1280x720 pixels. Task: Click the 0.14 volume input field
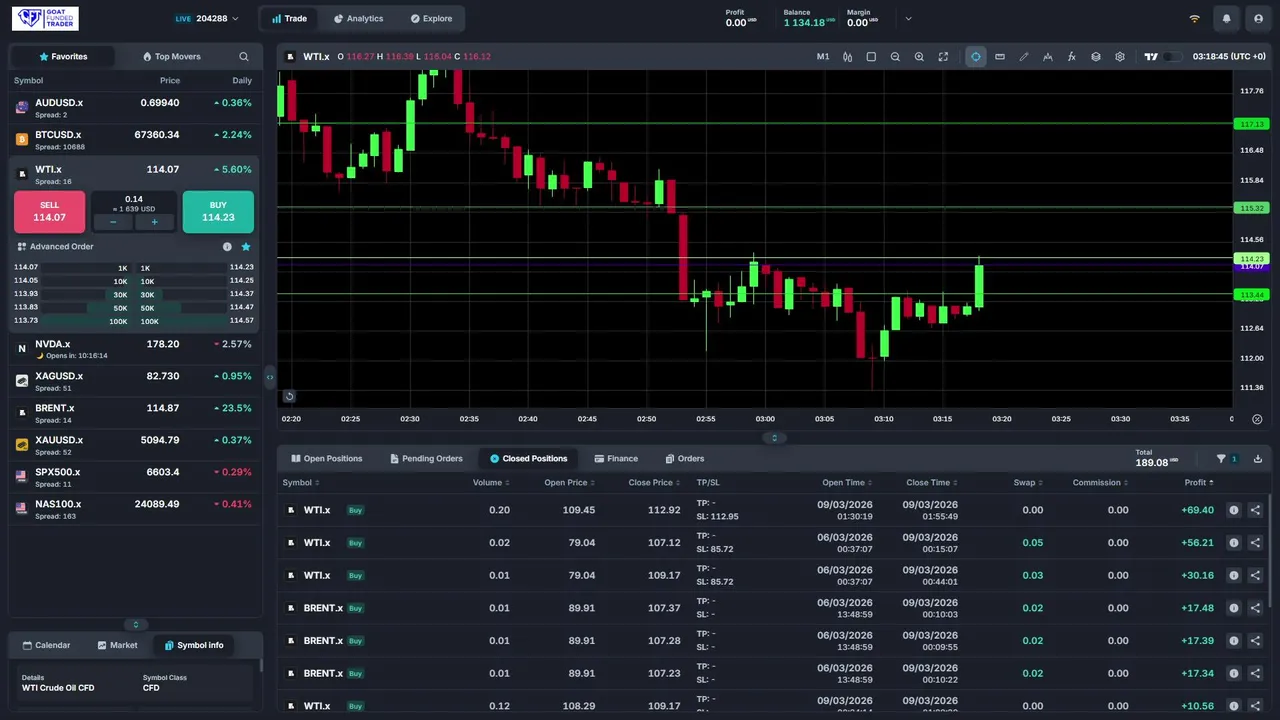click(x=134, y=199)
